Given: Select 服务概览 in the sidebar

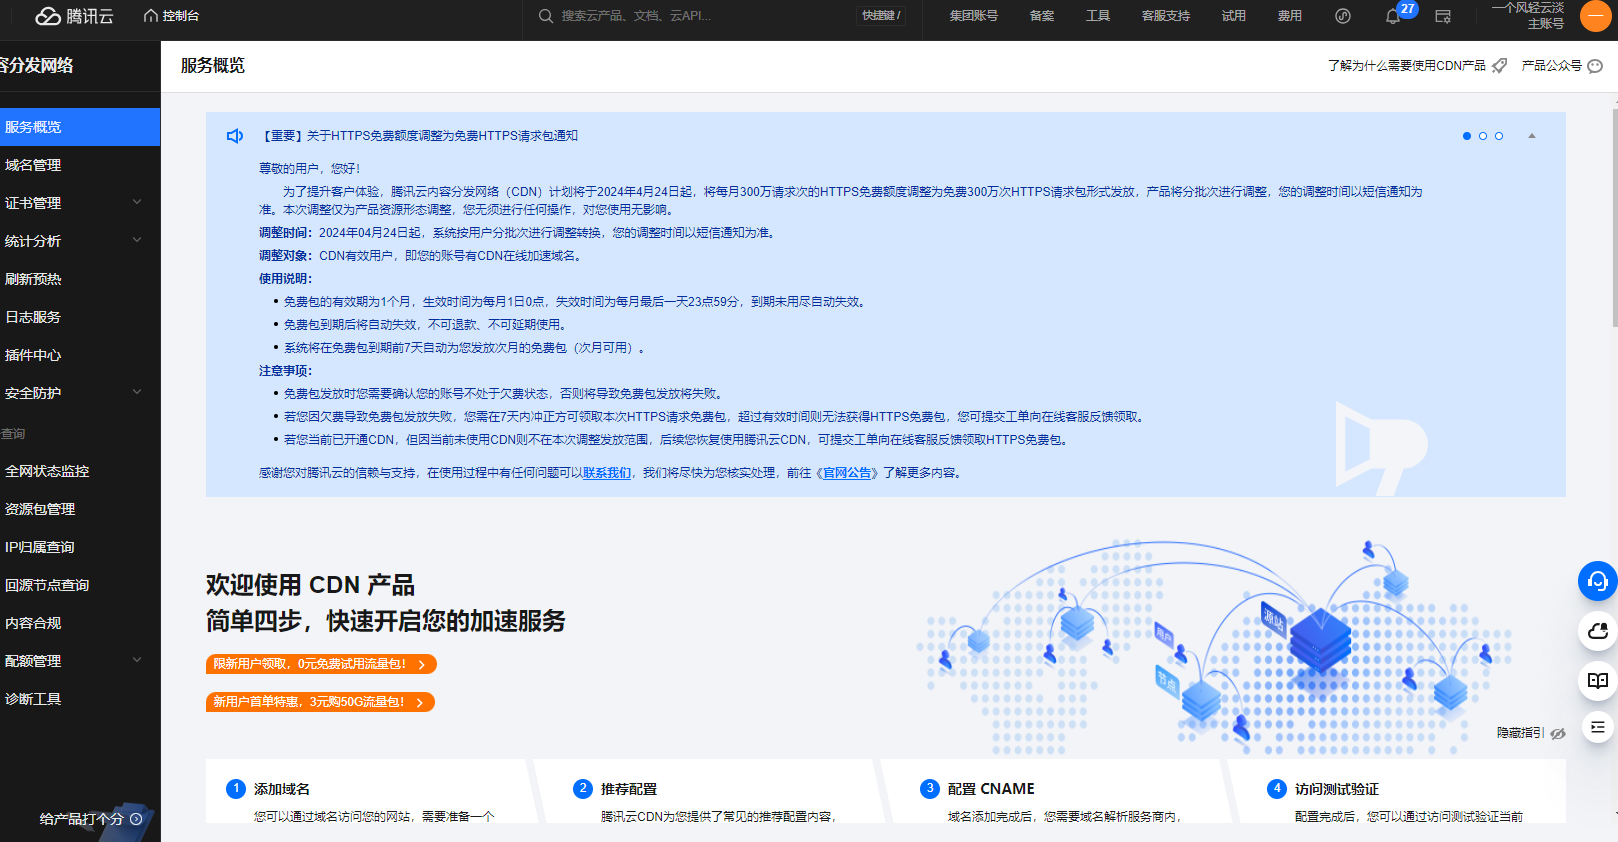Looking at the screenshot, I should [80, 127].
